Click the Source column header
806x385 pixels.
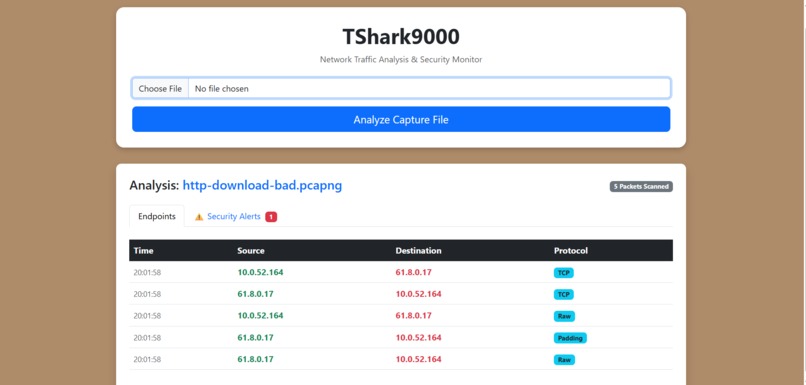(251, 251)
